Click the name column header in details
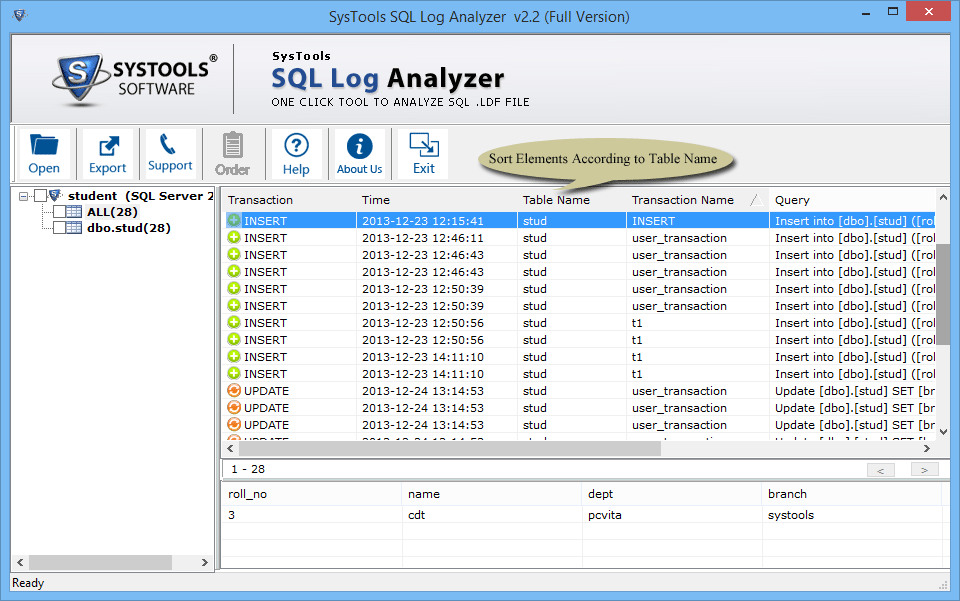This screenshot has height=601, width=960. point(492,494)
